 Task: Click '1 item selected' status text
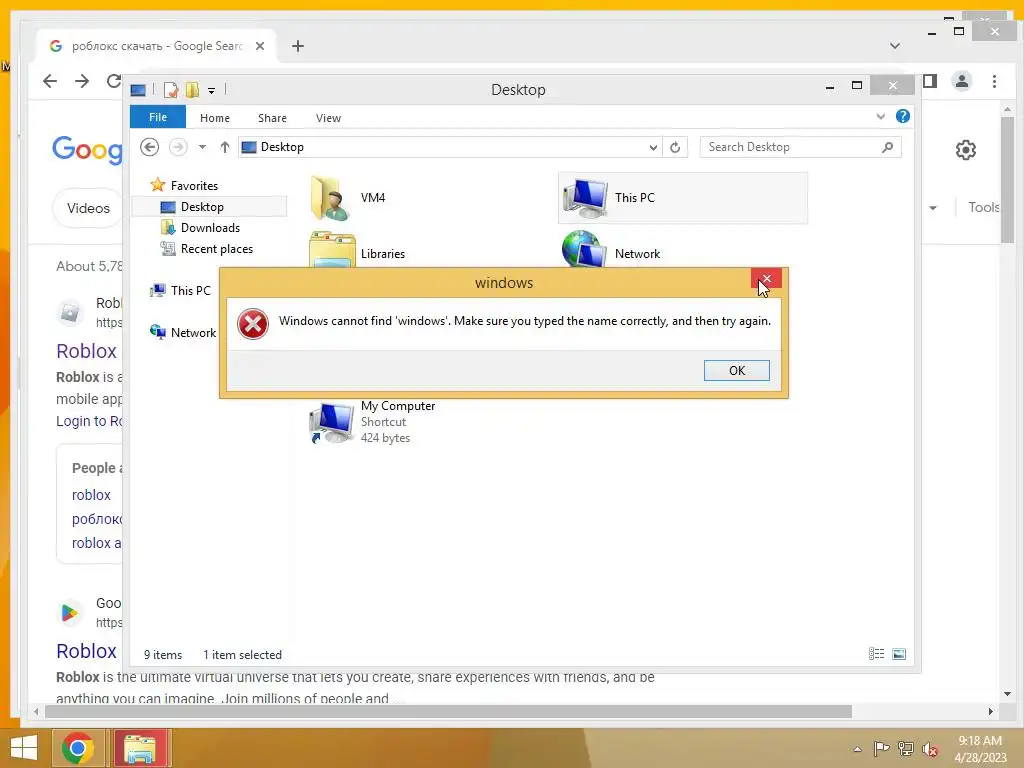click(242, 654)
